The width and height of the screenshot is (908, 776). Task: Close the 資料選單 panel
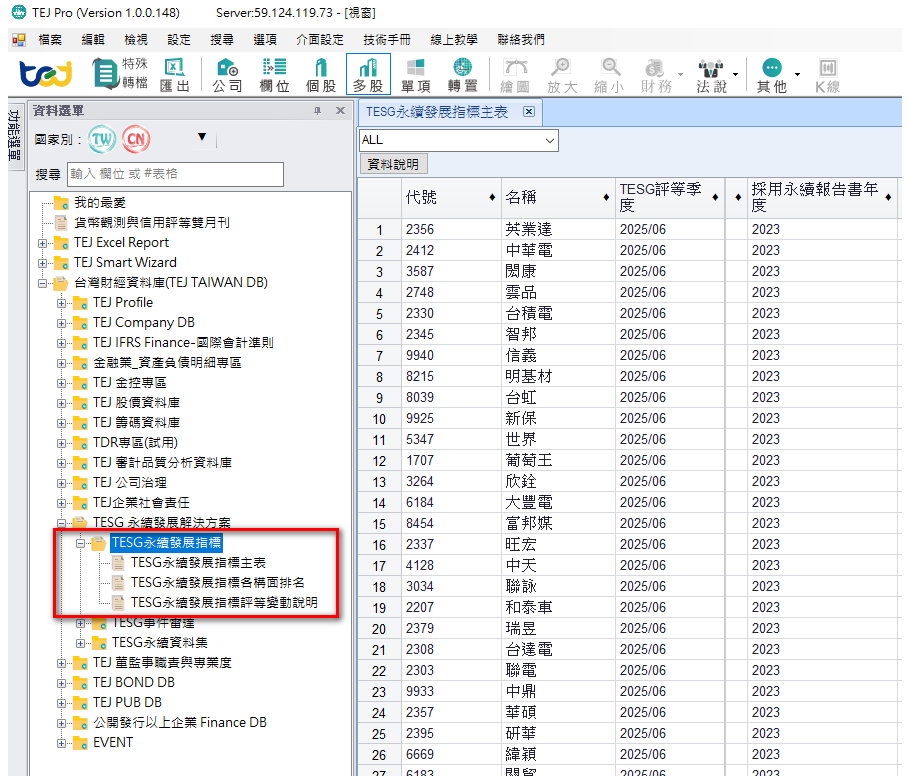point(340,111)
